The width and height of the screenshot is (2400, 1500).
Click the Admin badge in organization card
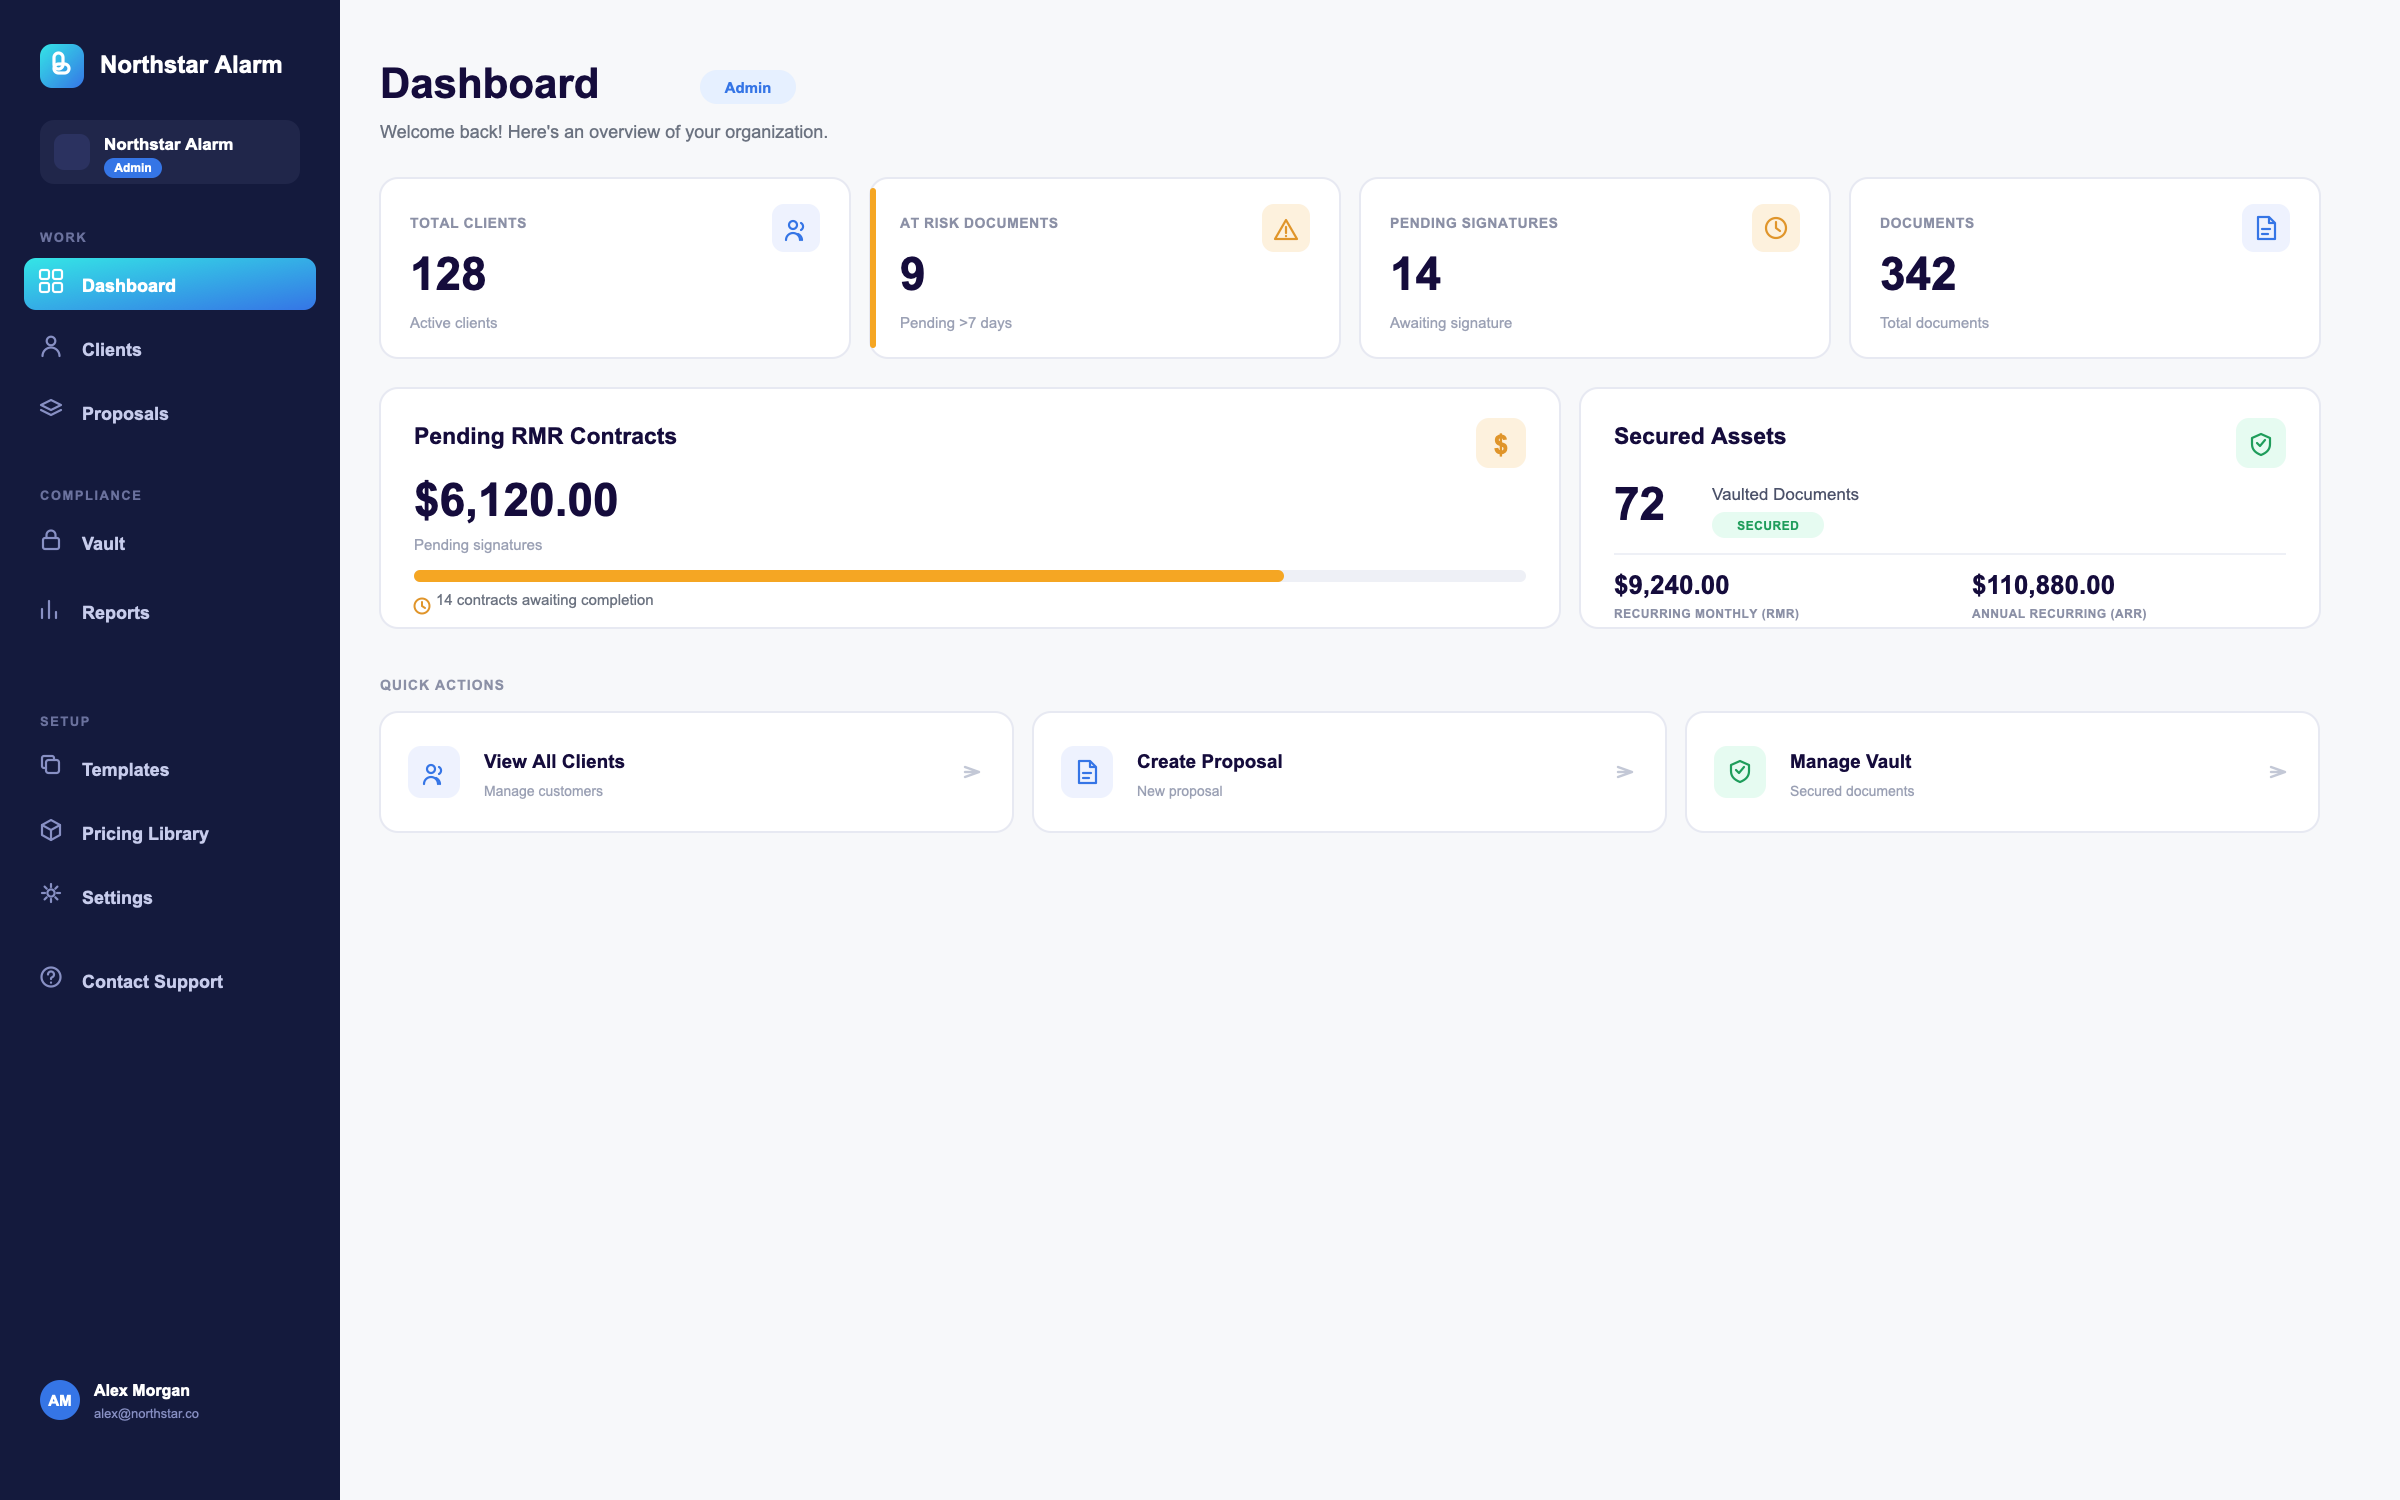(x=133, y=168)
